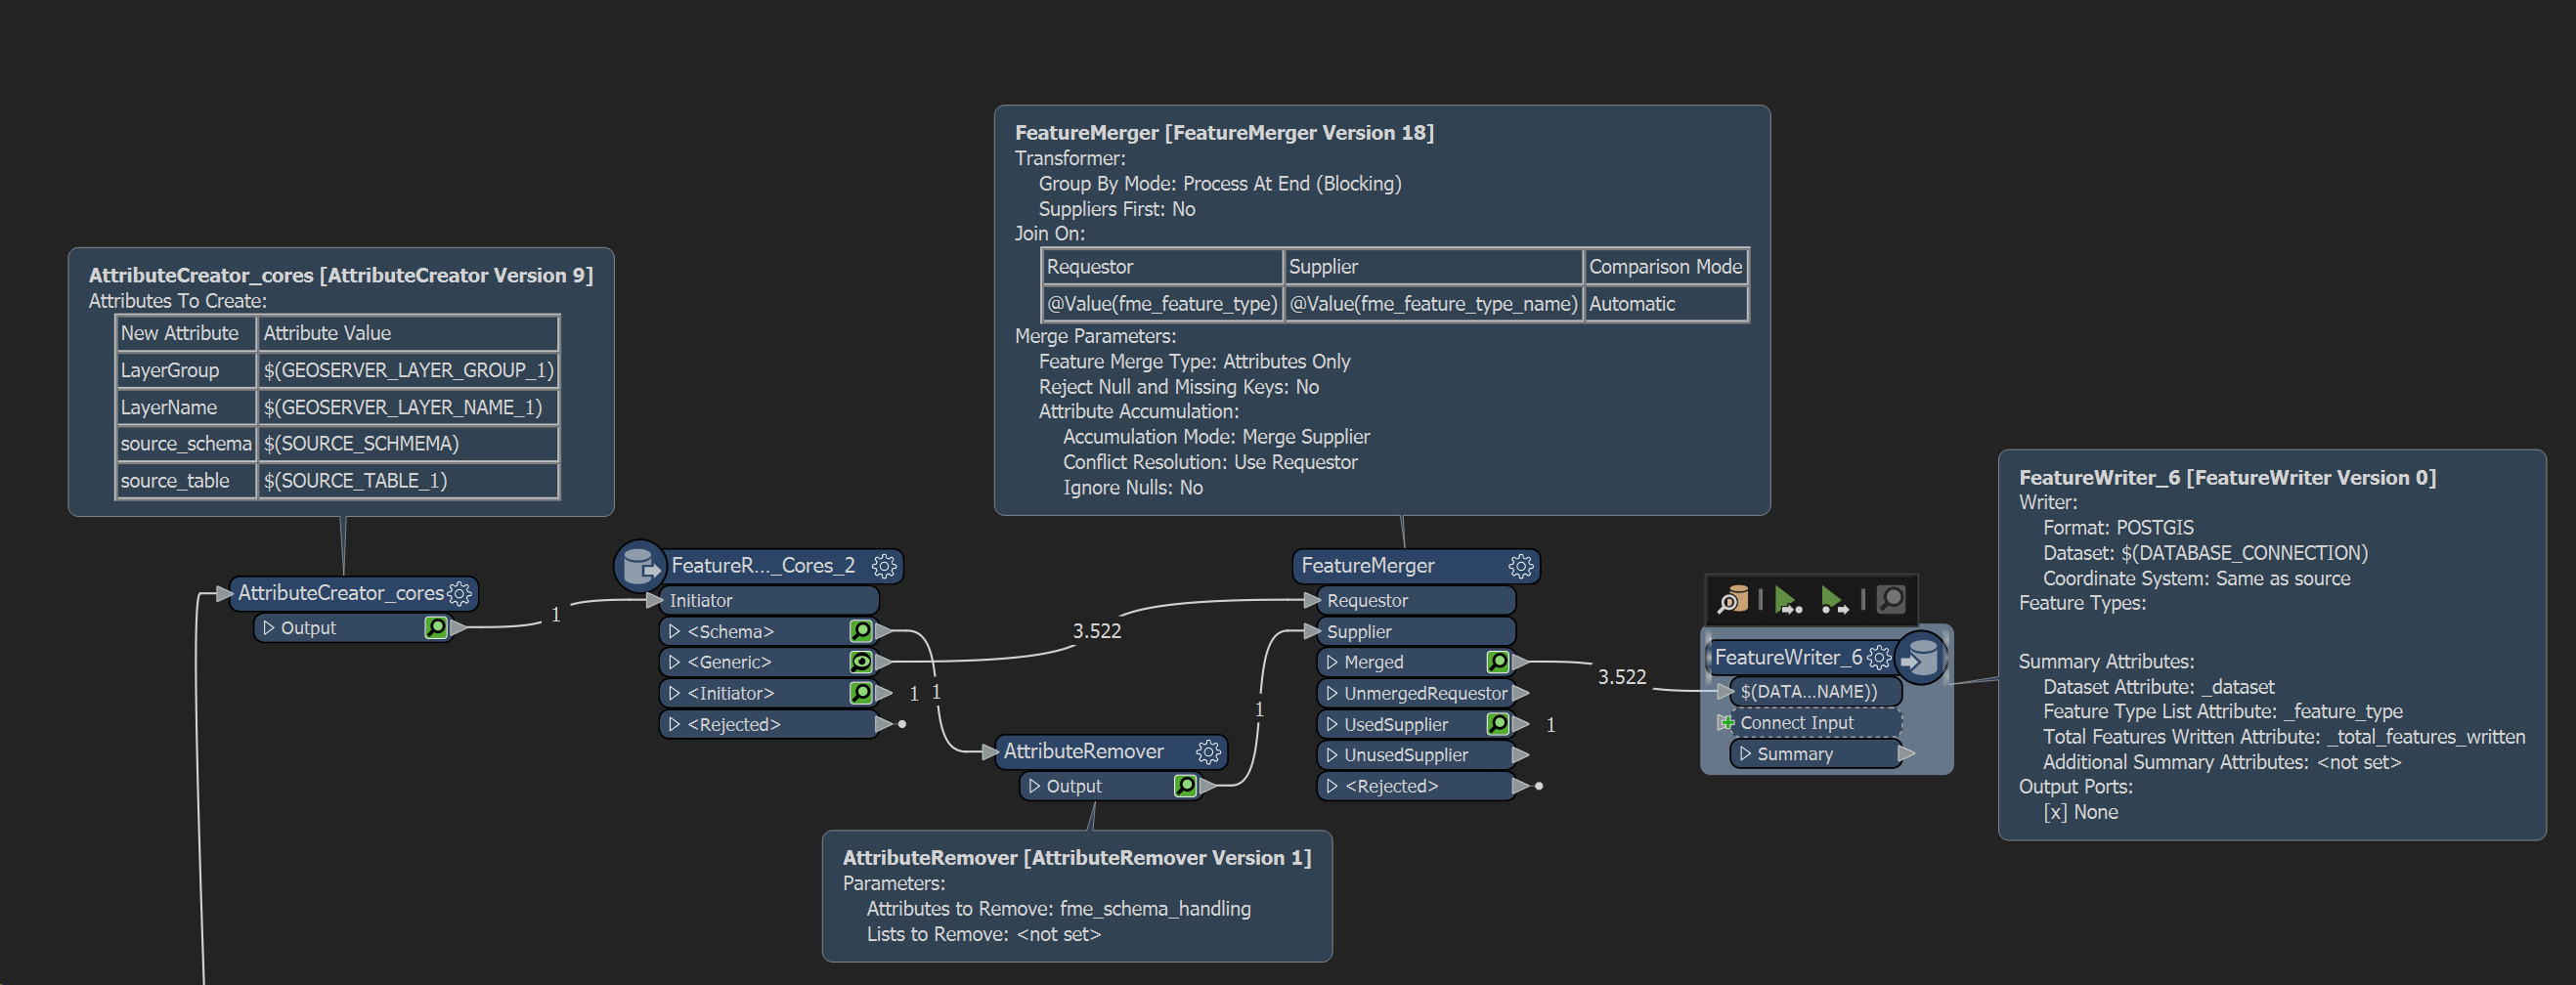Click inspect-cache database icon in mini toolbar

point(1733,600)
